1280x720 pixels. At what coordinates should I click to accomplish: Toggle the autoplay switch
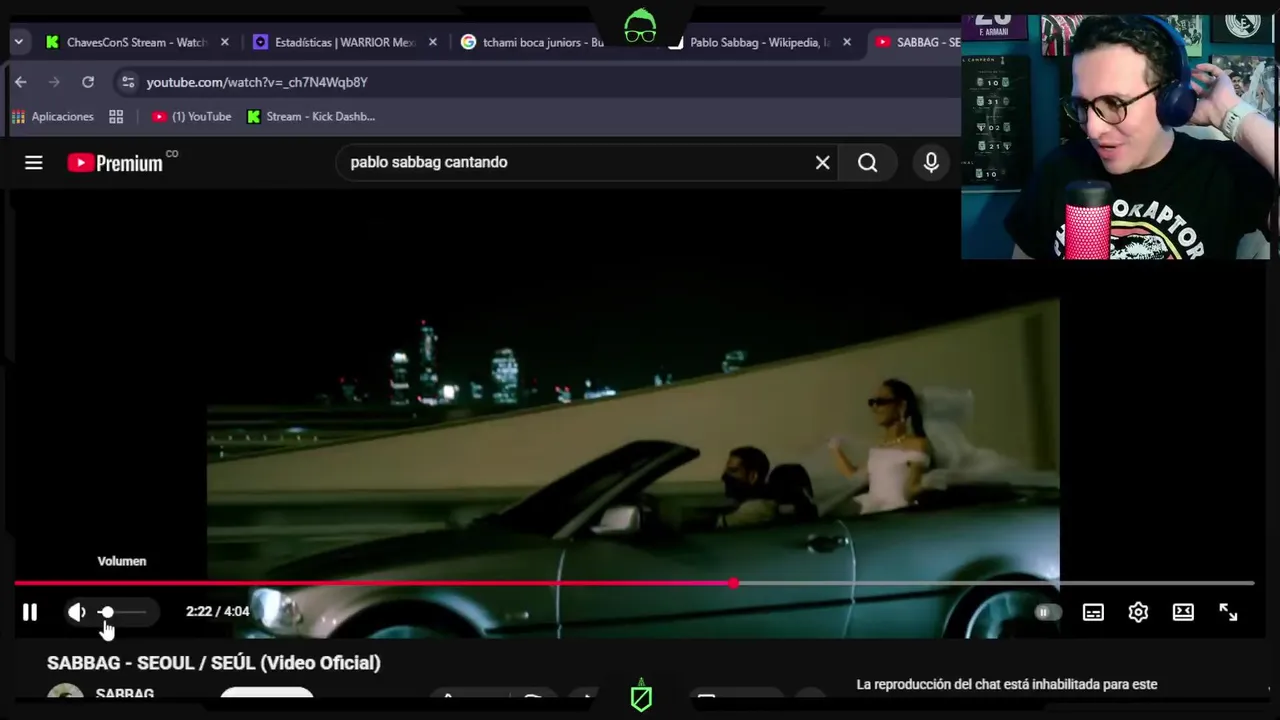[1046, 612]
